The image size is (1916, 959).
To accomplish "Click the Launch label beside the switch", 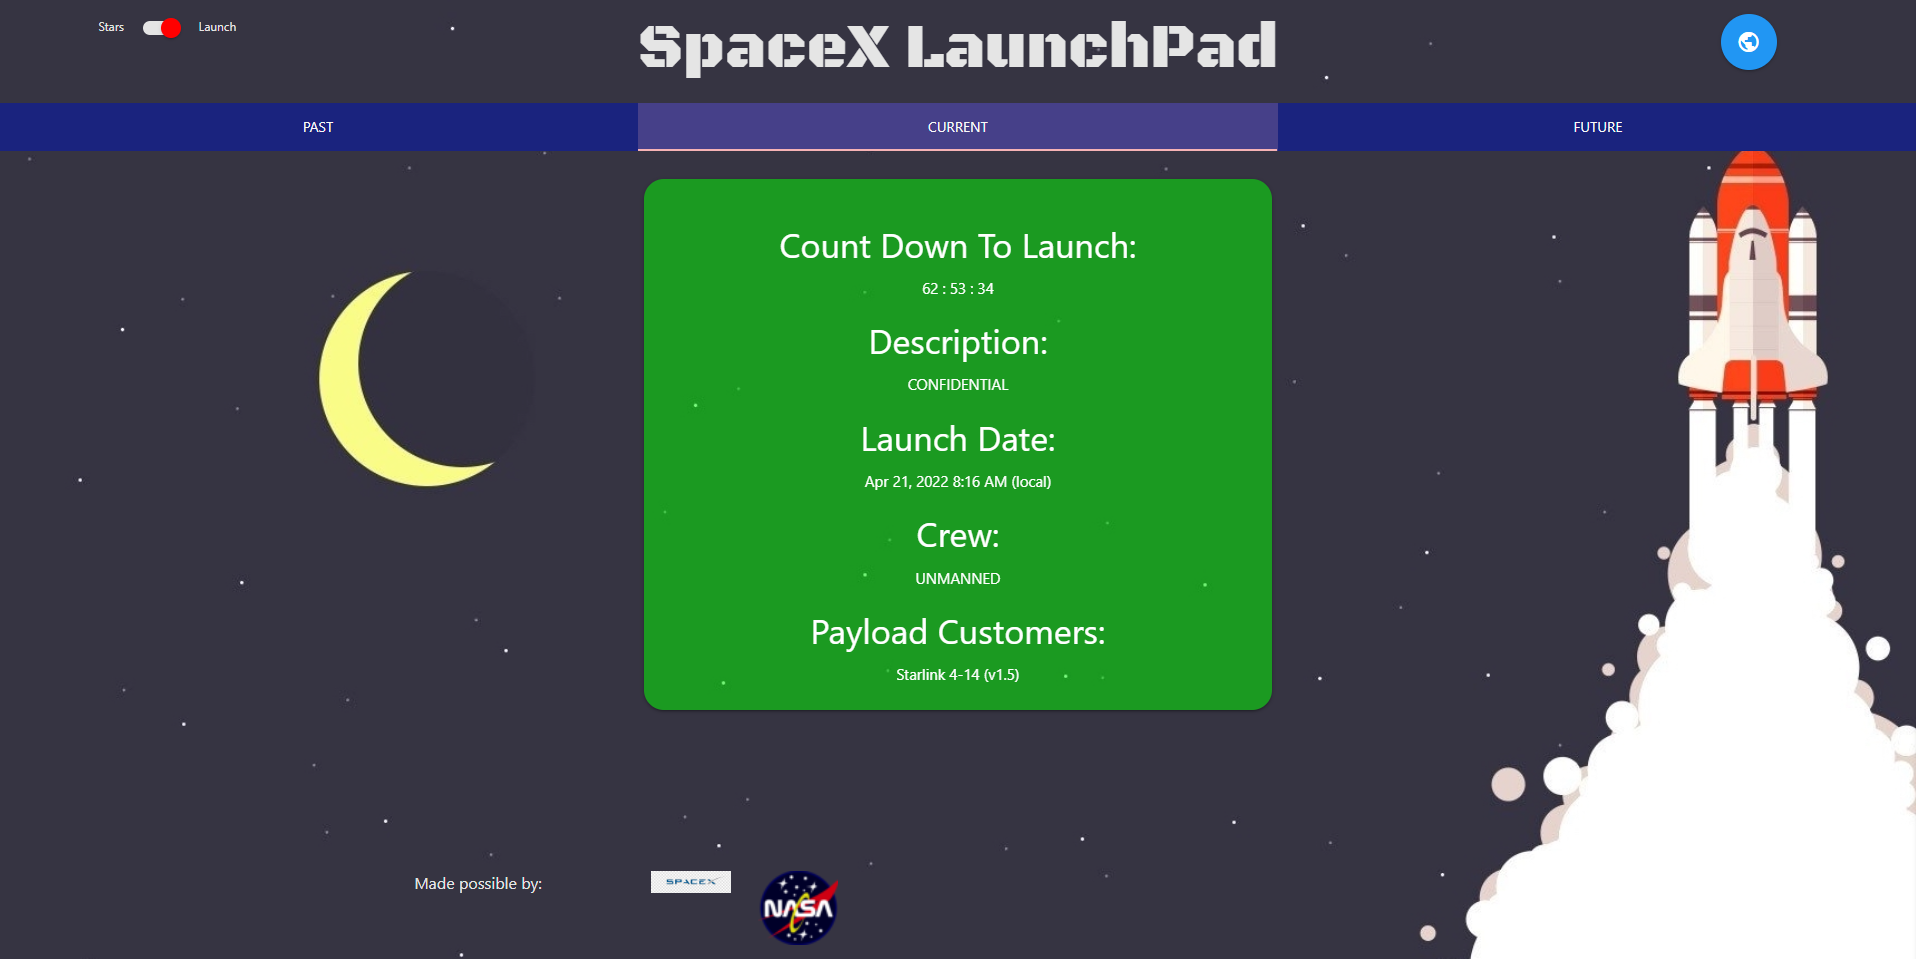I will [x=217, y=27].
